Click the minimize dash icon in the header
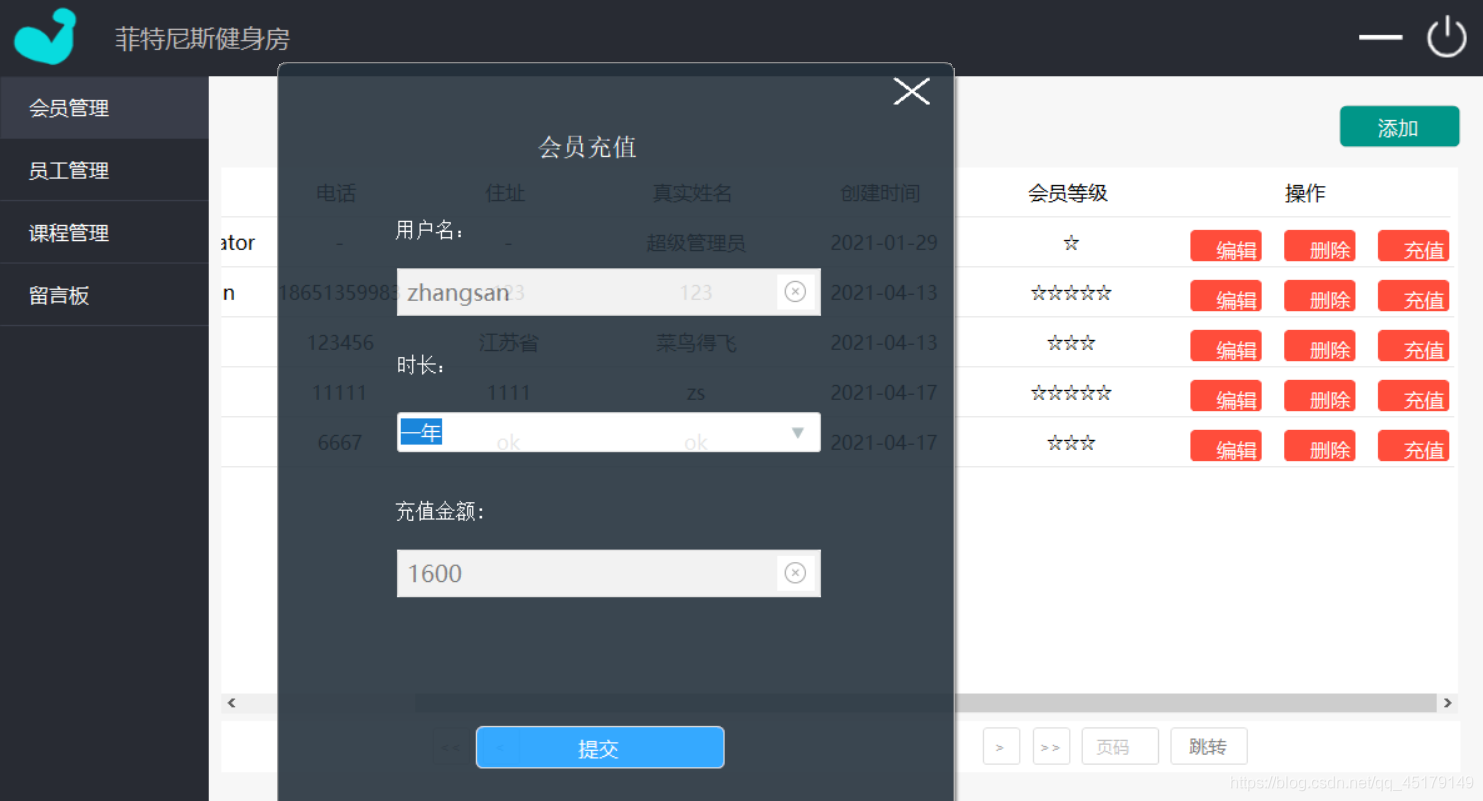Screen dimensions: 1483x801 1380,37
